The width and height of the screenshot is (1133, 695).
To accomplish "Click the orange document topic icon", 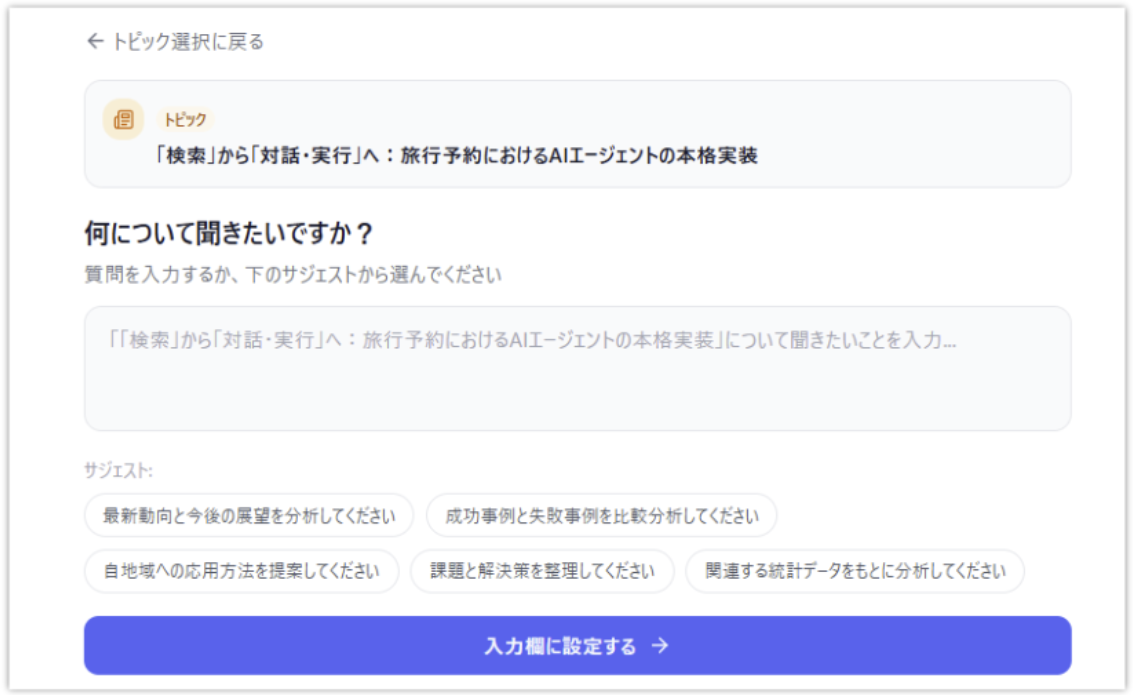I will coord(124,119).
